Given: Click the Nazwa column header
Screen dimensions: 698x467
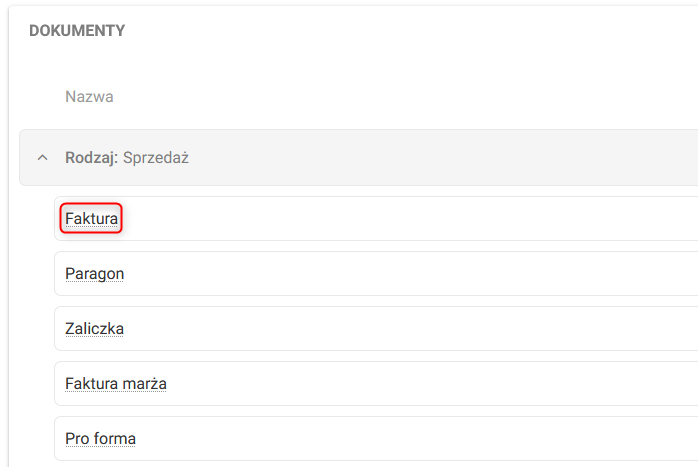Looking at the screenshot, I should tap(89, 97).
